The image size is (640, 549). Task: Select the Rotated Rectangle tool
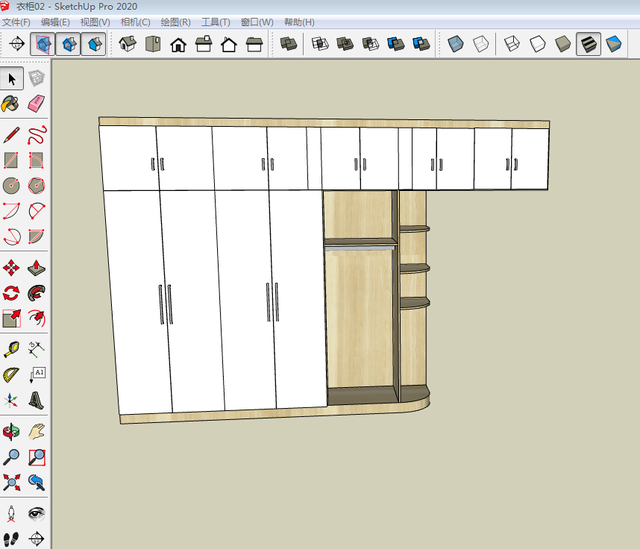[36, 160]
